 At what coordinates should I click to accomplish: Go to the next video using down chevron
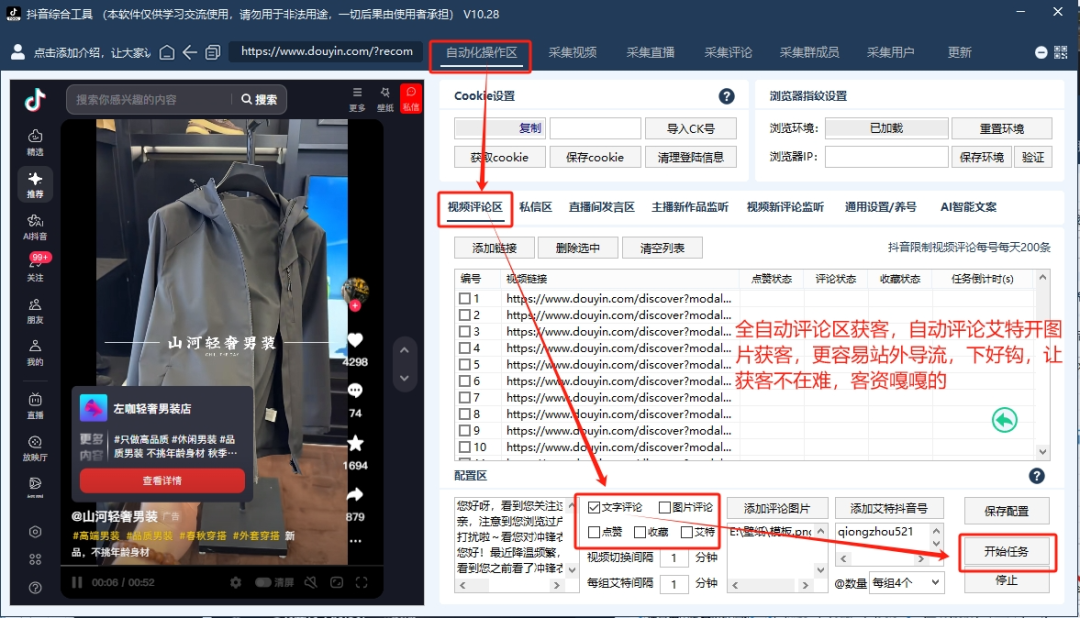[x=404, y=378]
